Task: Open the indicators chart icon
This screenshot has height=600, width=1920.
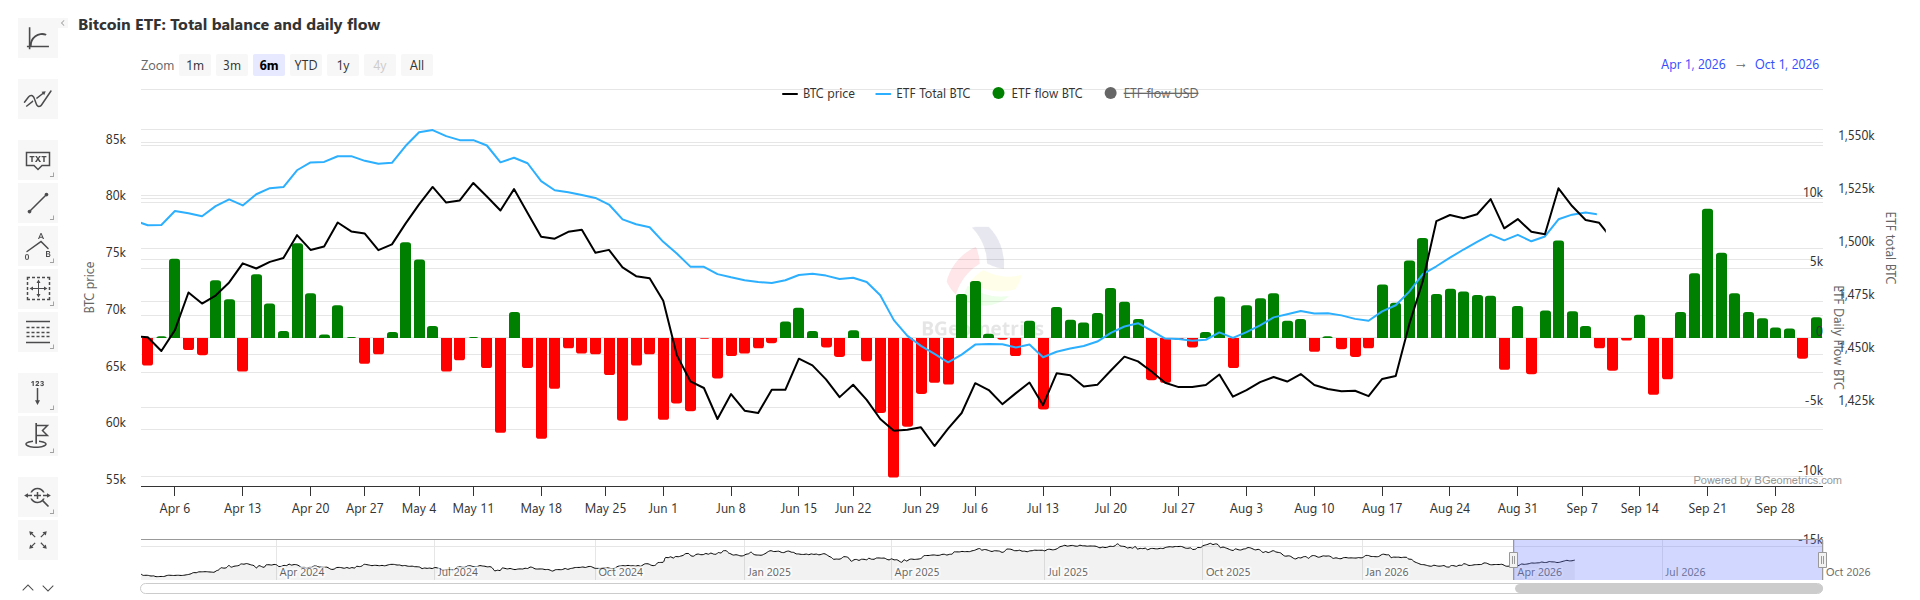Action: (x=38, y=39)
